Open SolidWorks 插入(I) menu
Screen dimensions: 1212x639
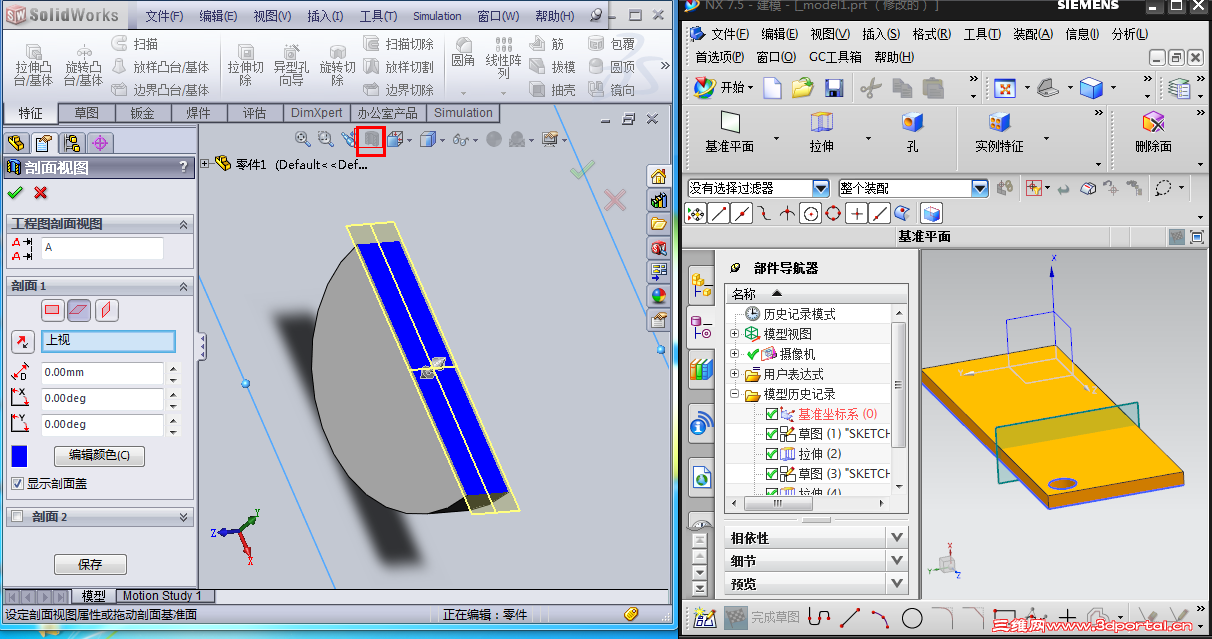click(325, 16)
